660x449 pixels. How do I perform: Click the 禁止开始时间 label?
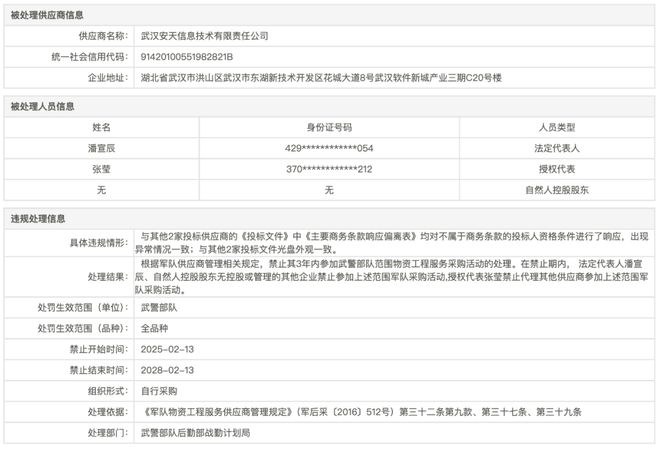[x=98, y=350]
